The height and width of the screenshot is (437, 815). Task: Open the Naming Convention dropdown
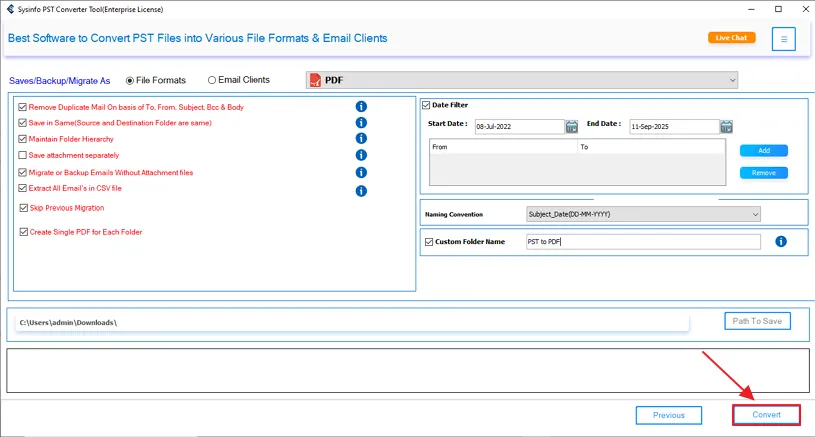643,214
